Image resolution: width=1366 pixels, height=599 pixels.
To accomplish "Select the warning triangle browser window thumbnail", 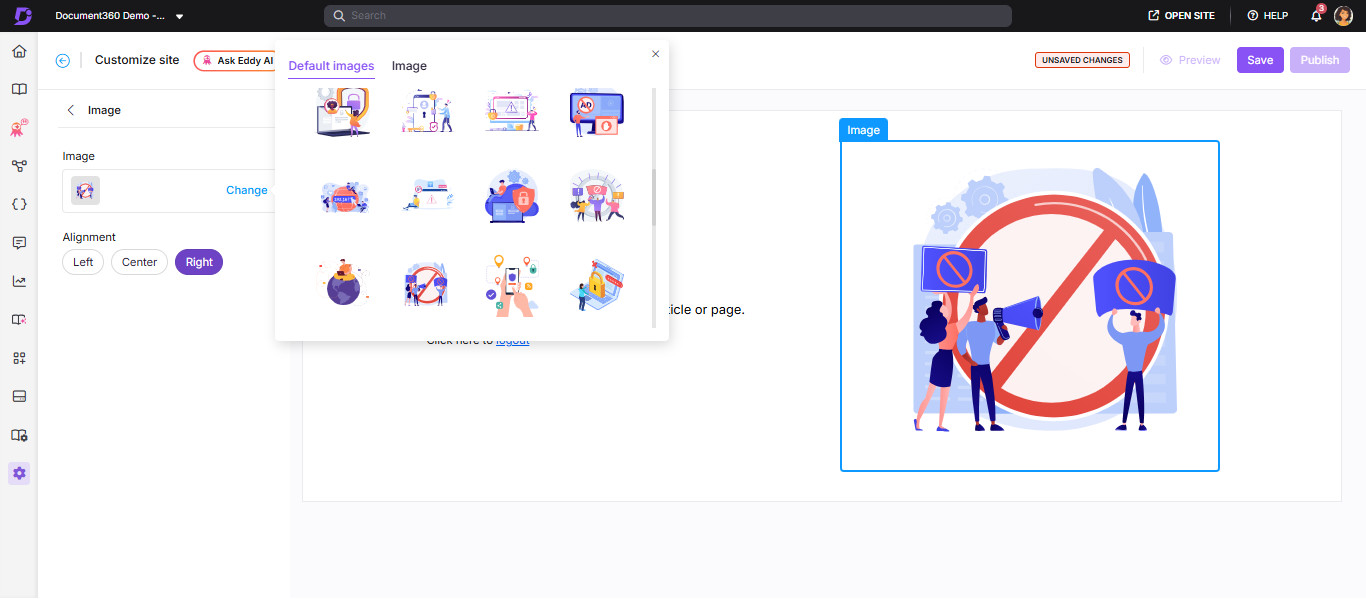I will (x=512, y=111).
